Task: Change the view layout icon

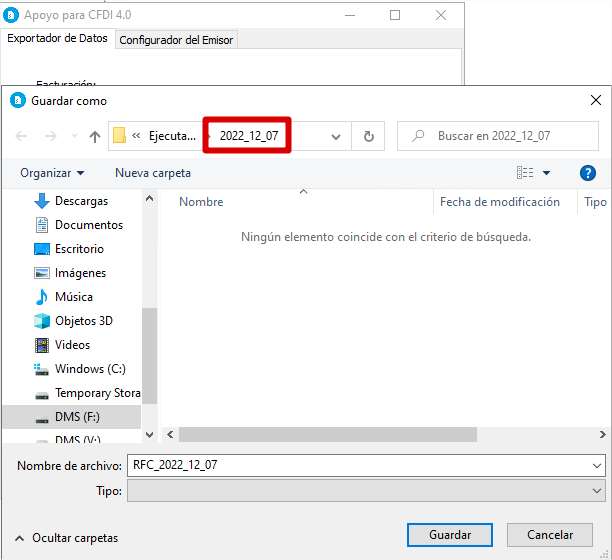Action: coord(525,172)
